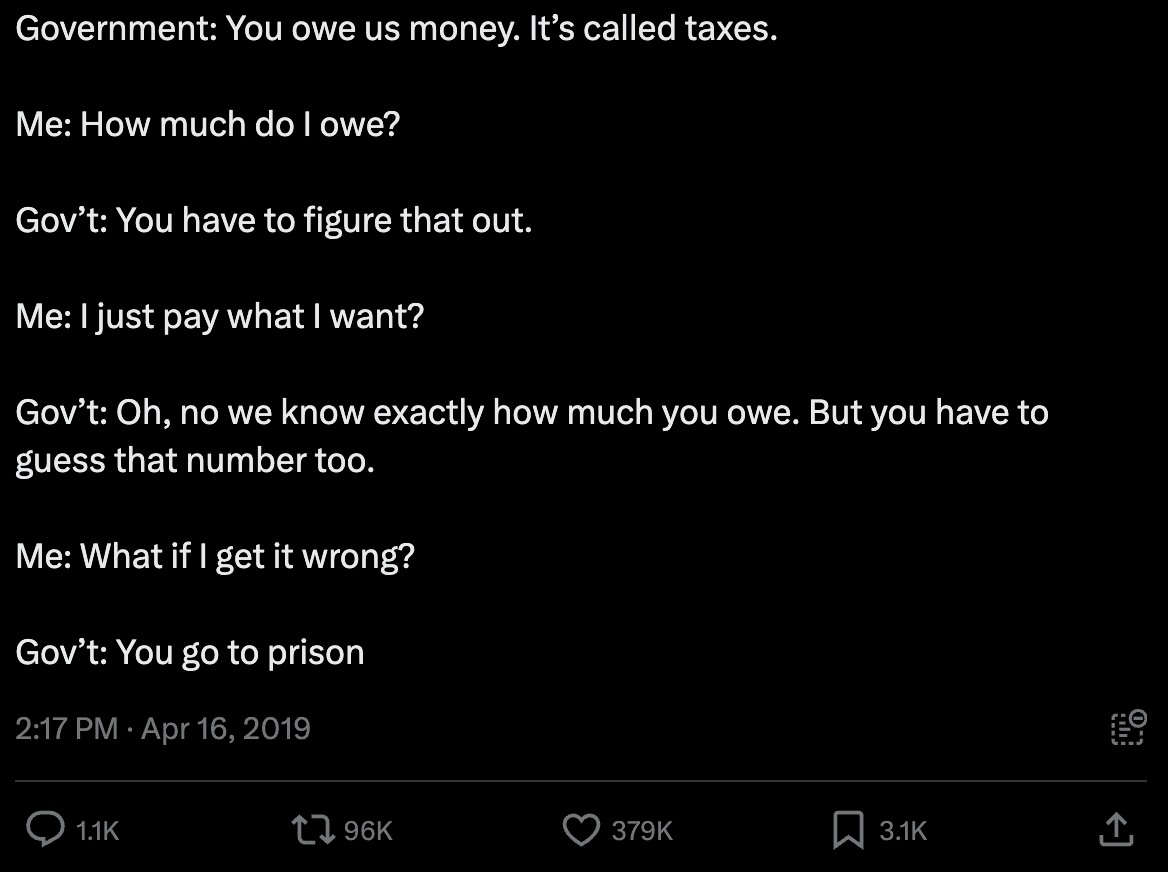Open the 2:17 PM timestamp link
Viewport: 1168px width, 872px height.
coord(66,728)
